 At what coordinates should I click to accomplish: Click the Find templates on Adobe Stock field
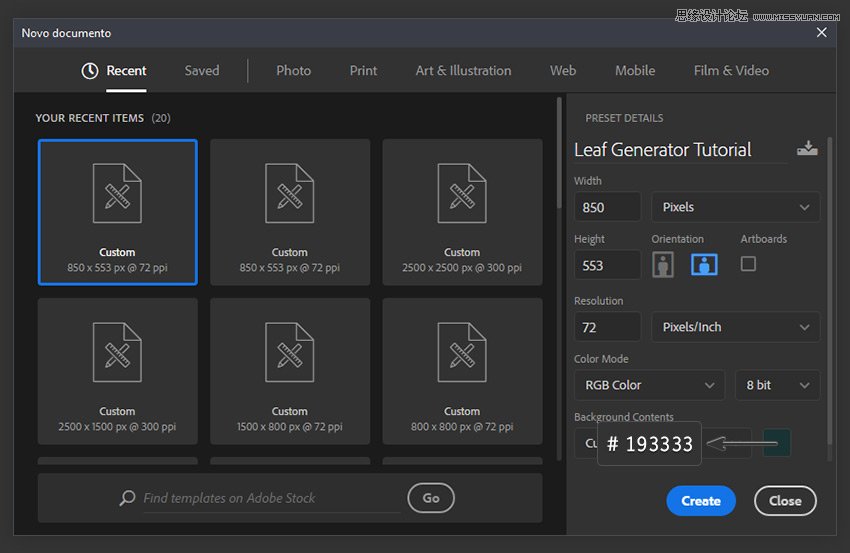pos(270,498)
